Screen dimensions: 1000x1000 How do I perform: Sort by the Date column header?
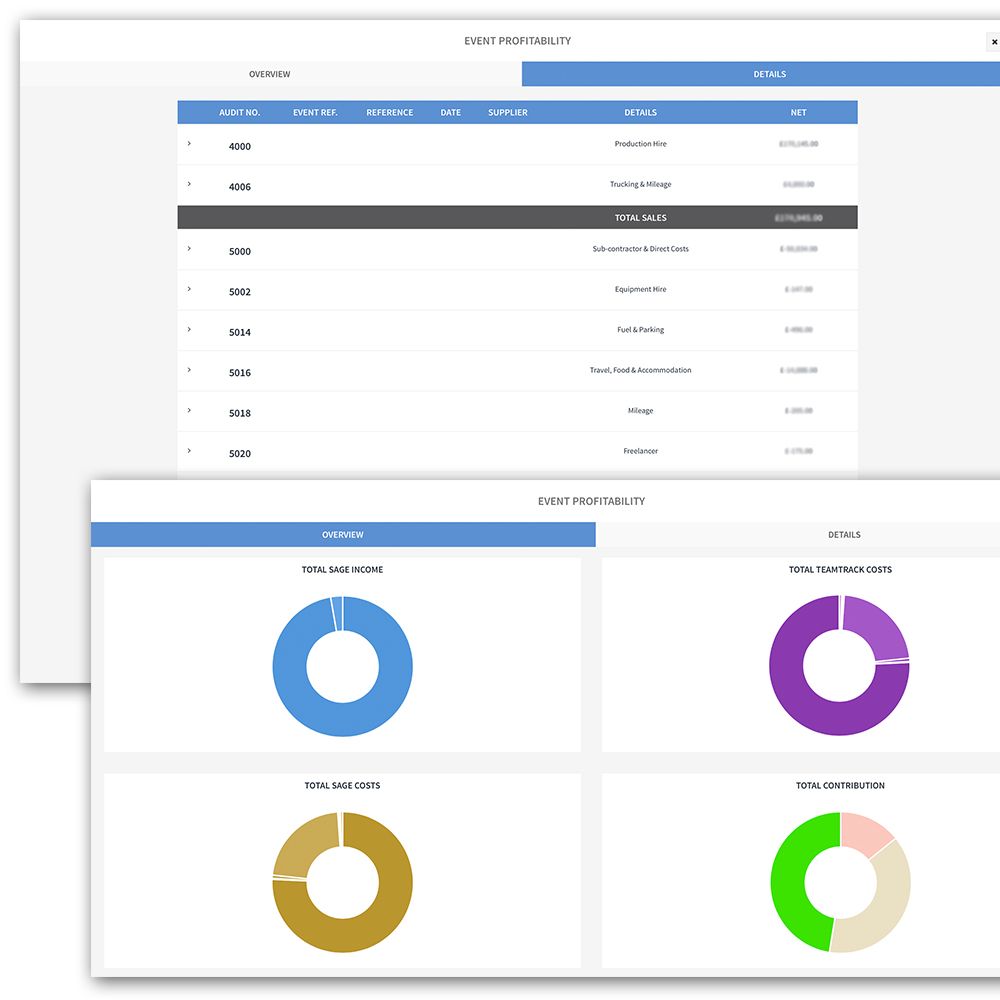[x=451, y=112]
